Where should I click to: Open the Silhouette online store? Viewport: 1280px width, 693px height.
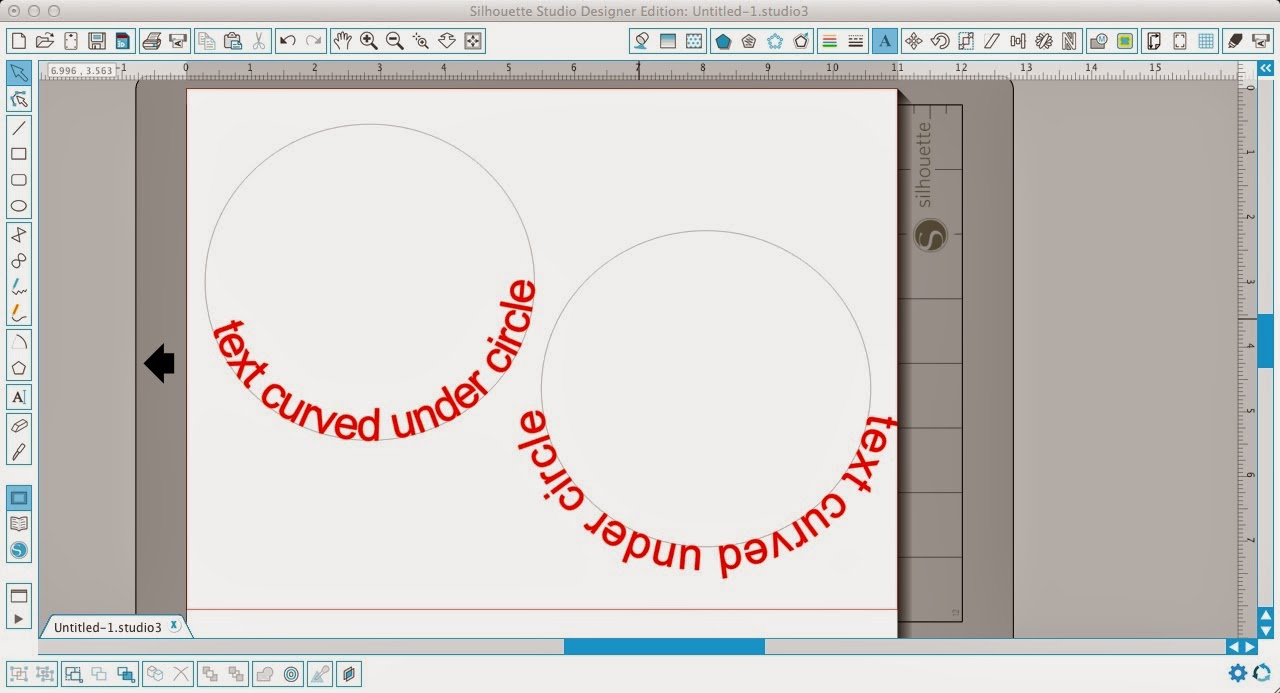pos(18,549)
